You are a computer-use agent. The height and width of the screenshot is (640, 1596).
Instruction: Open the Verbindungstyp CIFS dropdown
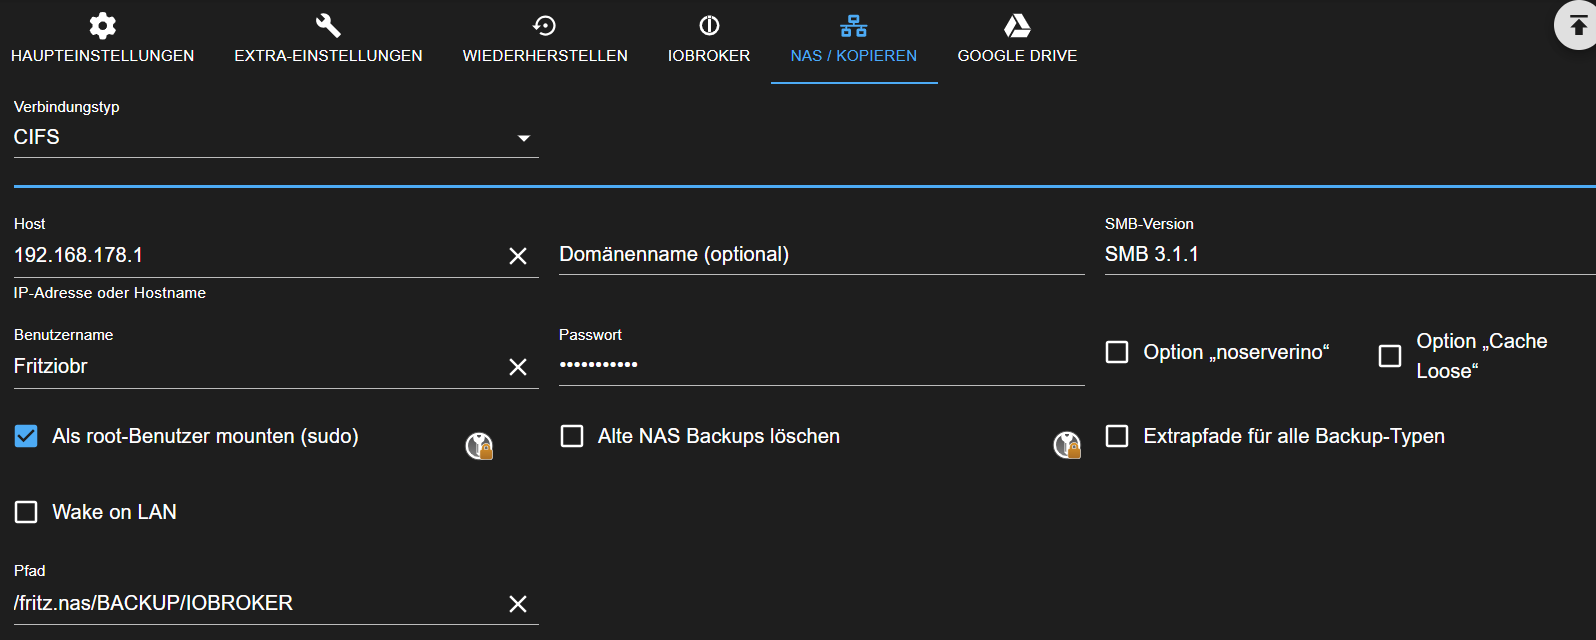click(276, 137)
